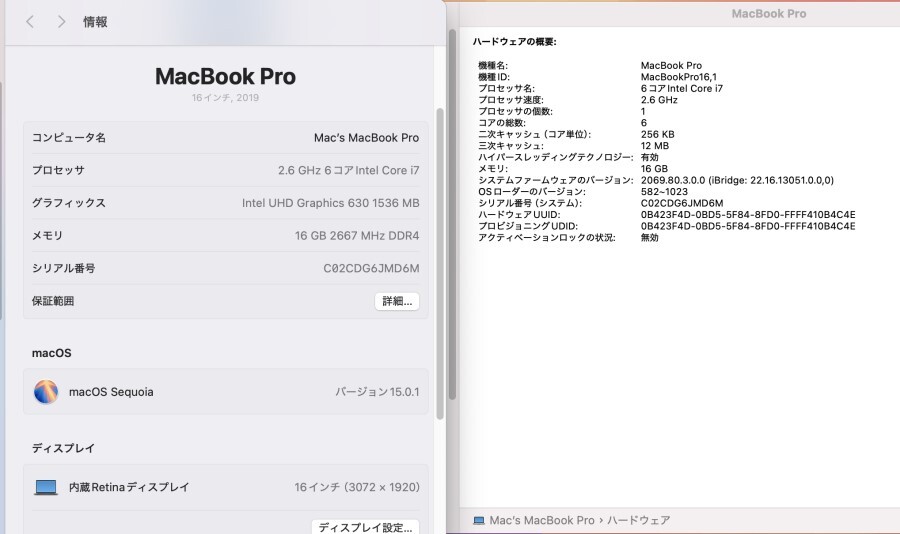Click the scrollbar beside the hardware overview
This screenshot has height=534, width=900.
pyautogui.click(x=452, y=215)
